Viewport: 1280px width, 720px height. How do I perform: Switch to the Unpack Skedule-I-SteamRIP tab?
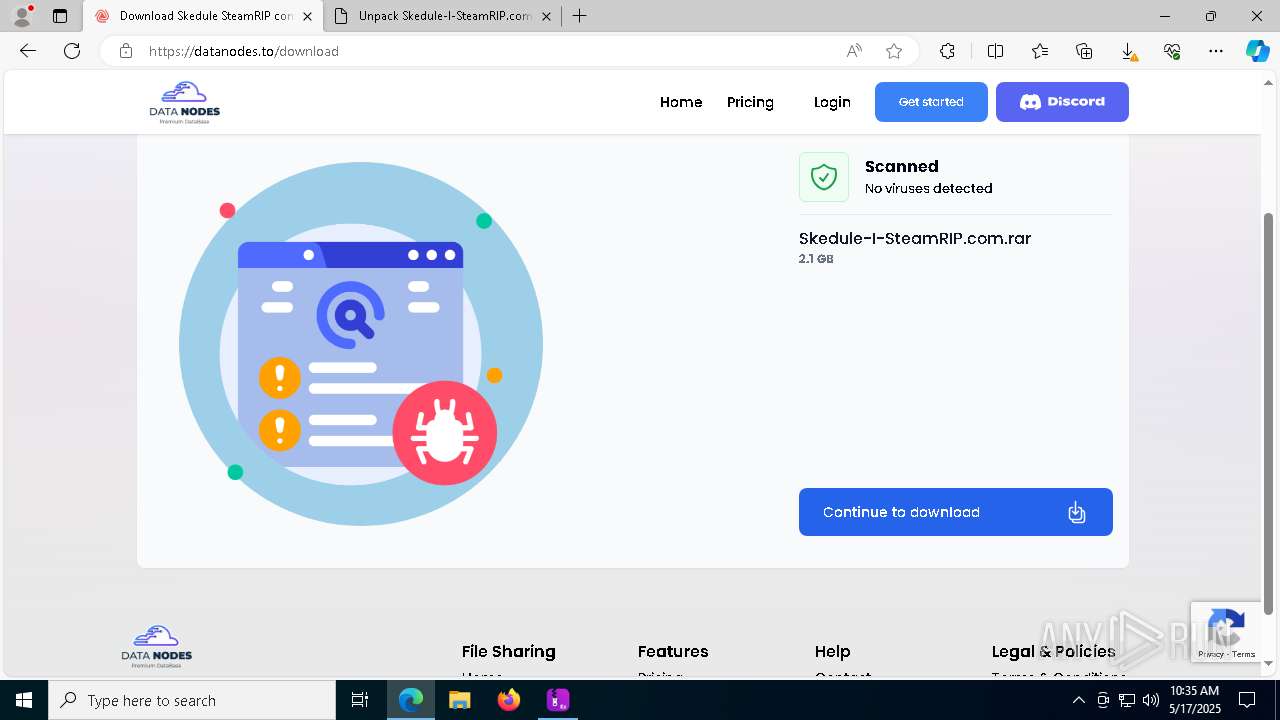pos(443,16)
